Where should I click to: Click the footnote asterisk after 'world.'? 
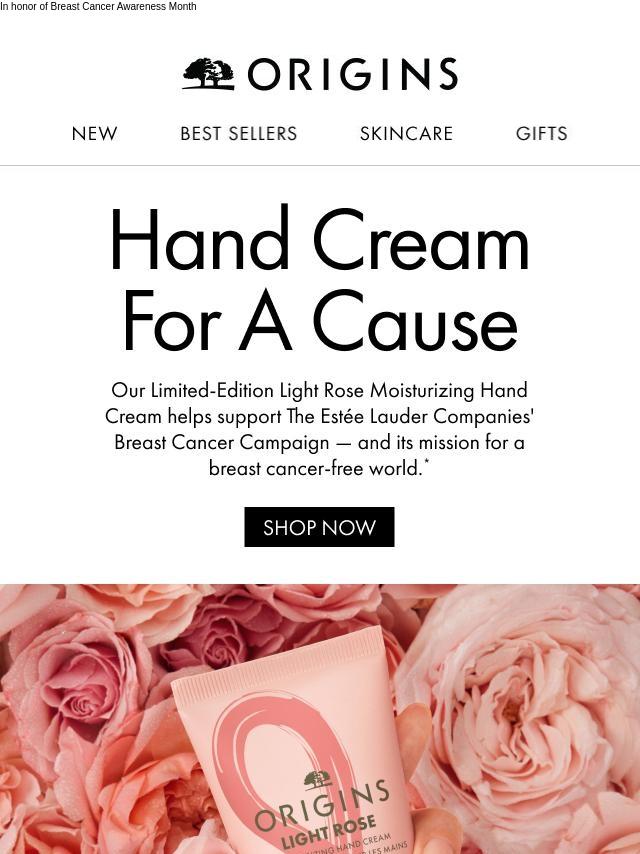[x=426, y=463]
